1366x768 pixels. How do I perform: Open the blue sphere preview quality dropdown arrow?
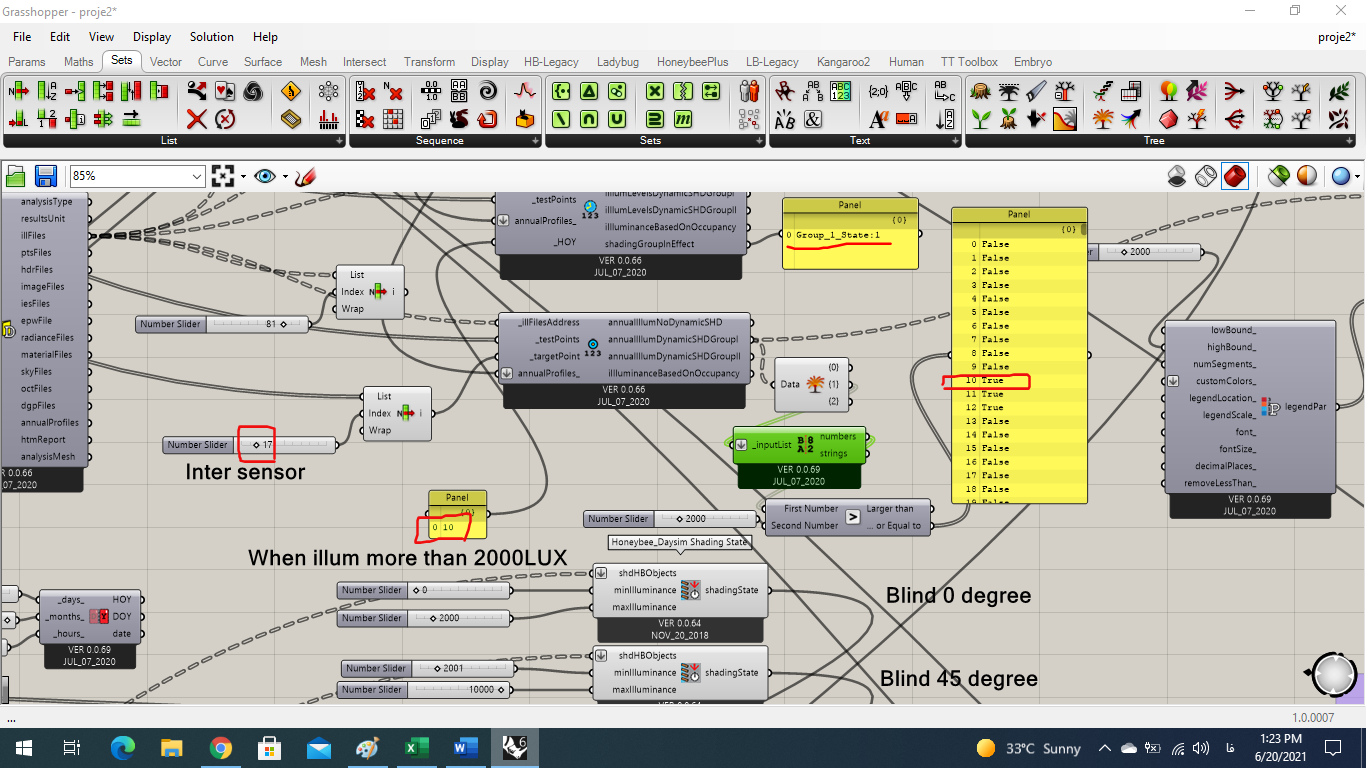pos(1357,177)
